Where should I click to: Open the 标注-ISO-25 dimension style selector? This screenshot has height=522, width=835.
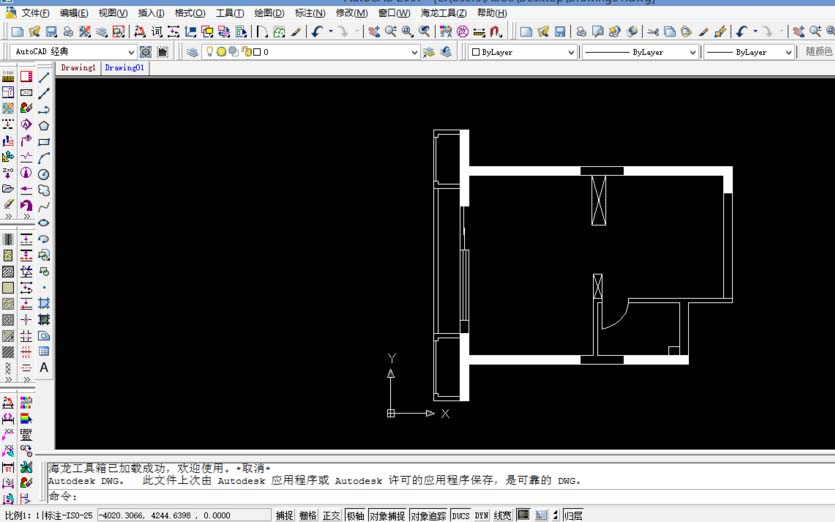coord(68,515)
